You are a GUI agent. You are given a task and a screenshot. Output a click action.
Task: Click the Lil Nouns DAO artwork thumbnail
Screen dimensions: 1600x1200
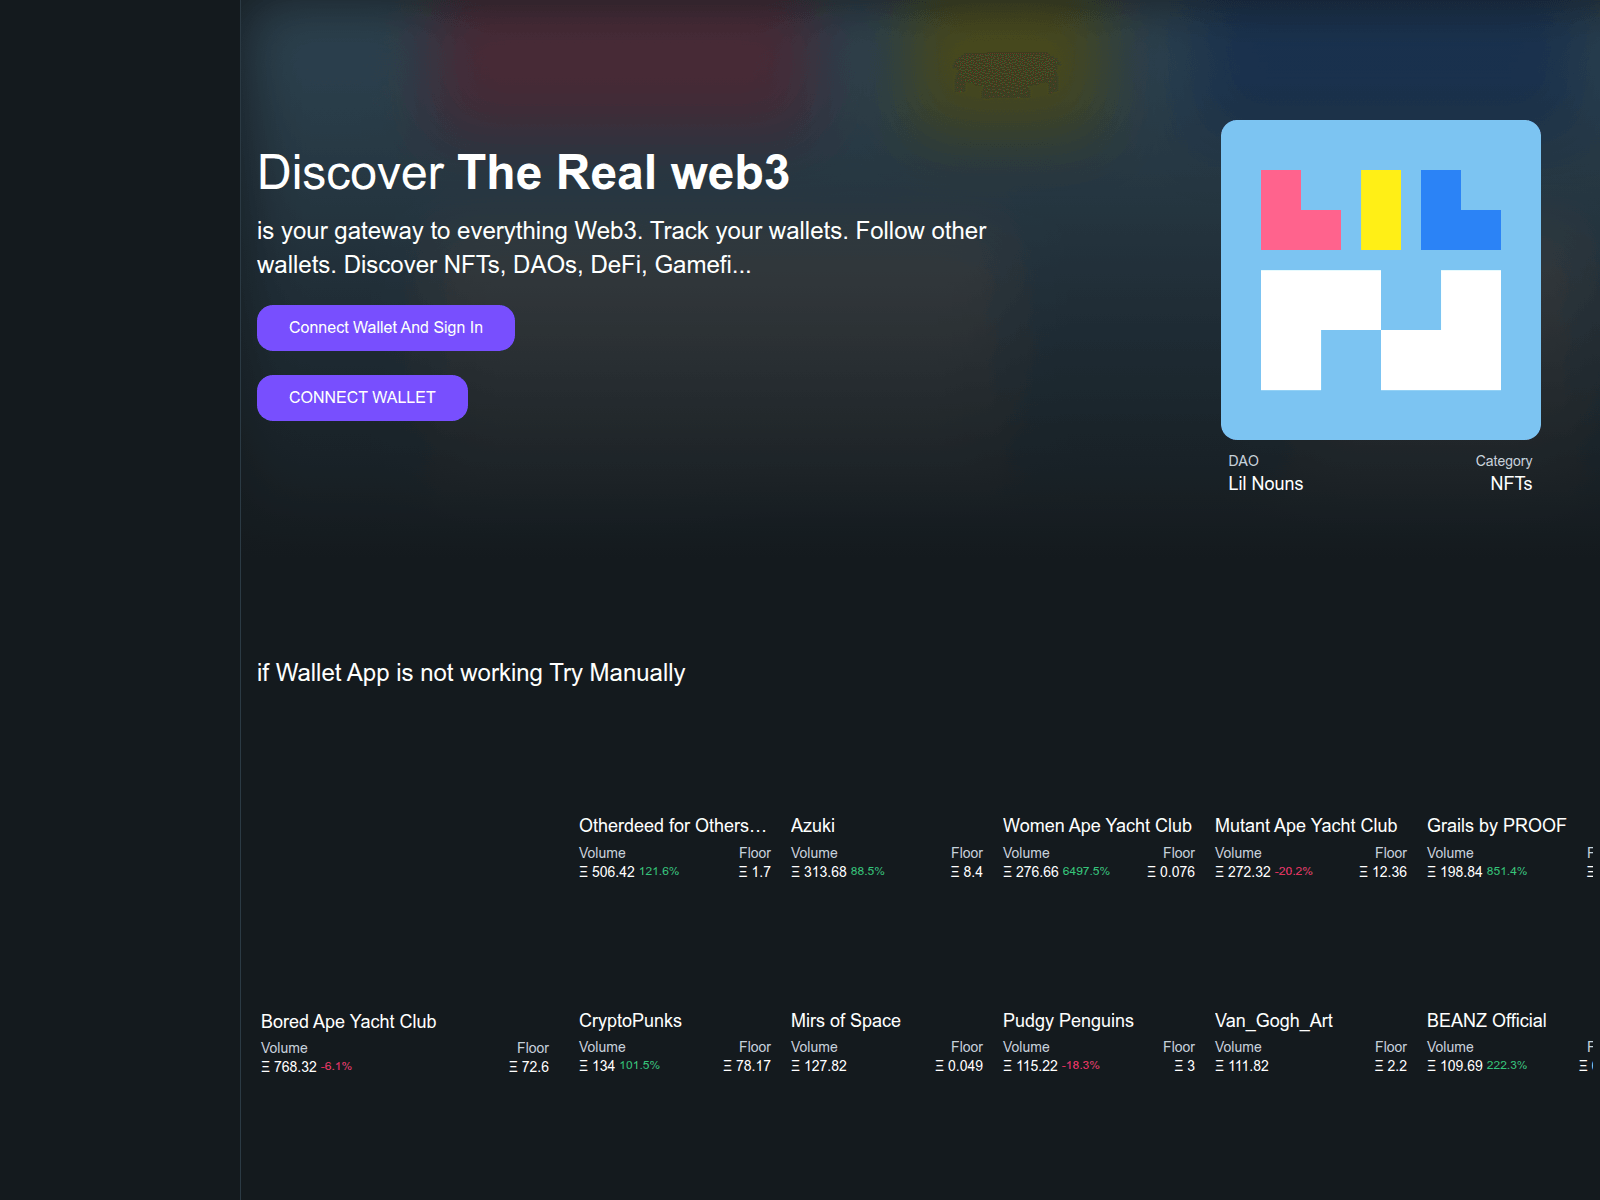click(x=1380, y=279)
